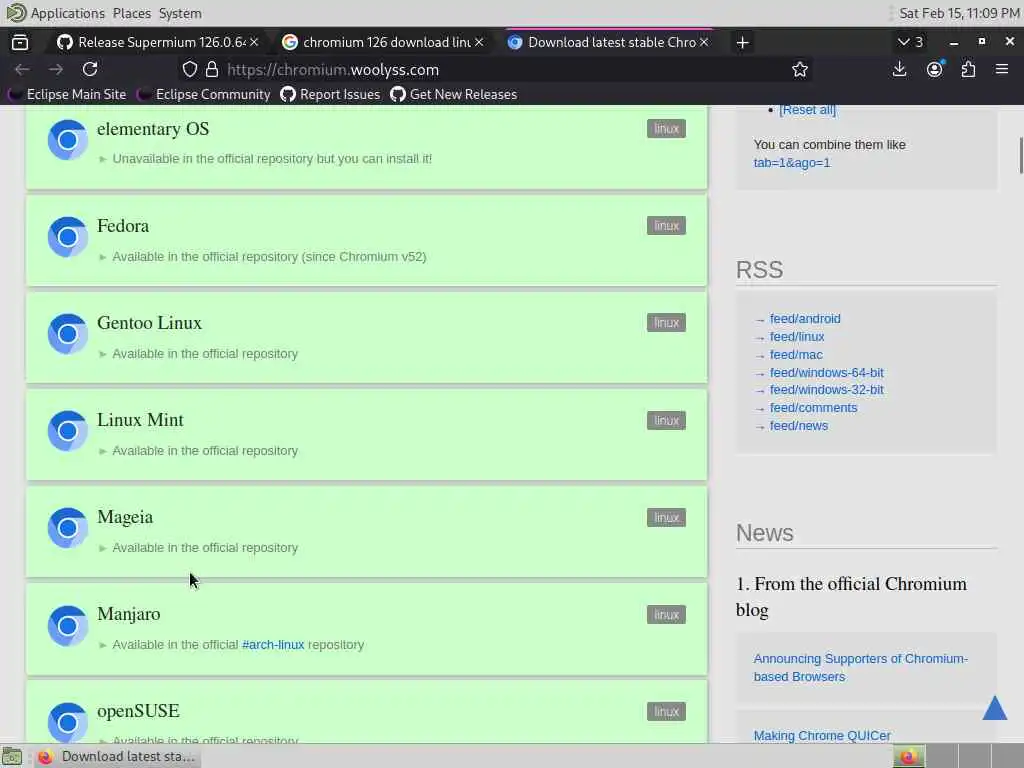Click Download latest sta... taskbar window button

click(x=116, y=756)
